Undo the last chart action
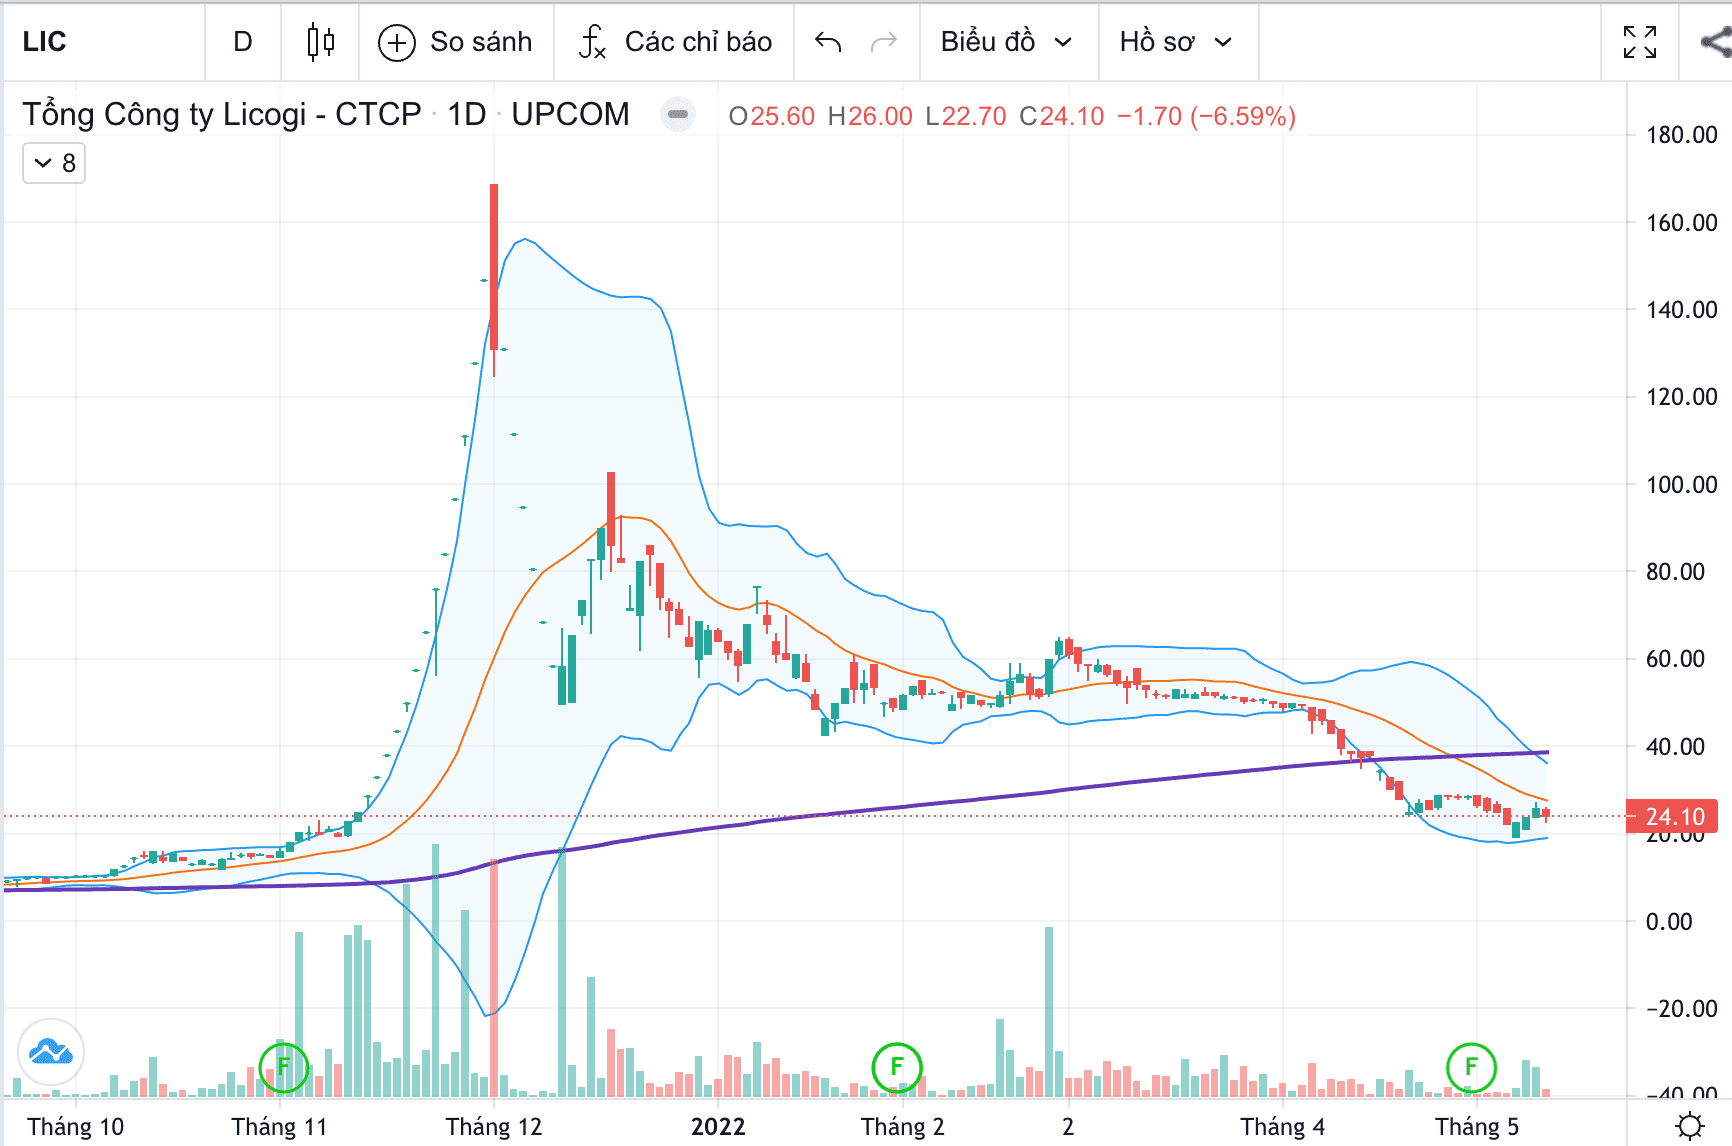1732x1146 pixels. [x=828, y=42]
